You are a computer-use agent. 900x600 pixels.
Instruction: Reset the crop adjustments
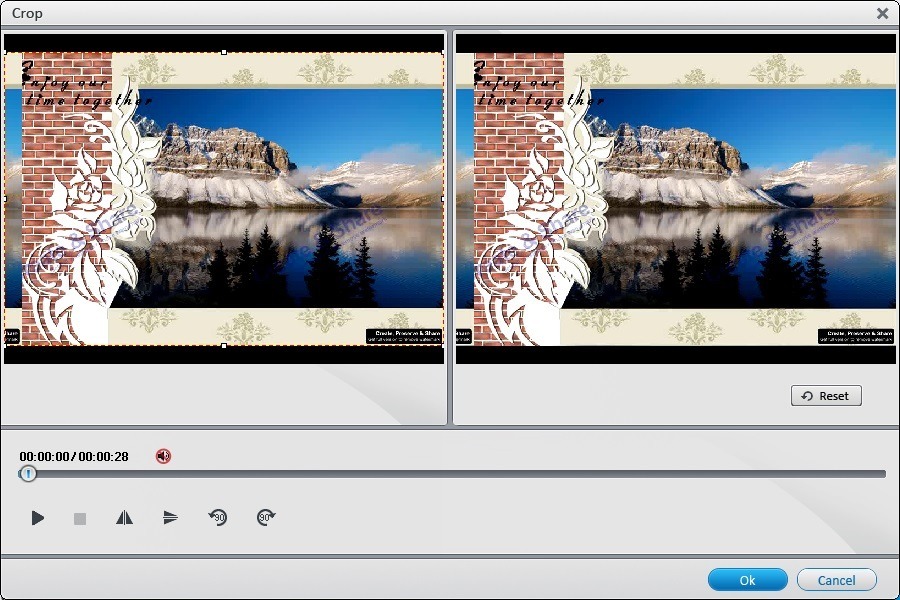[825, 395]
